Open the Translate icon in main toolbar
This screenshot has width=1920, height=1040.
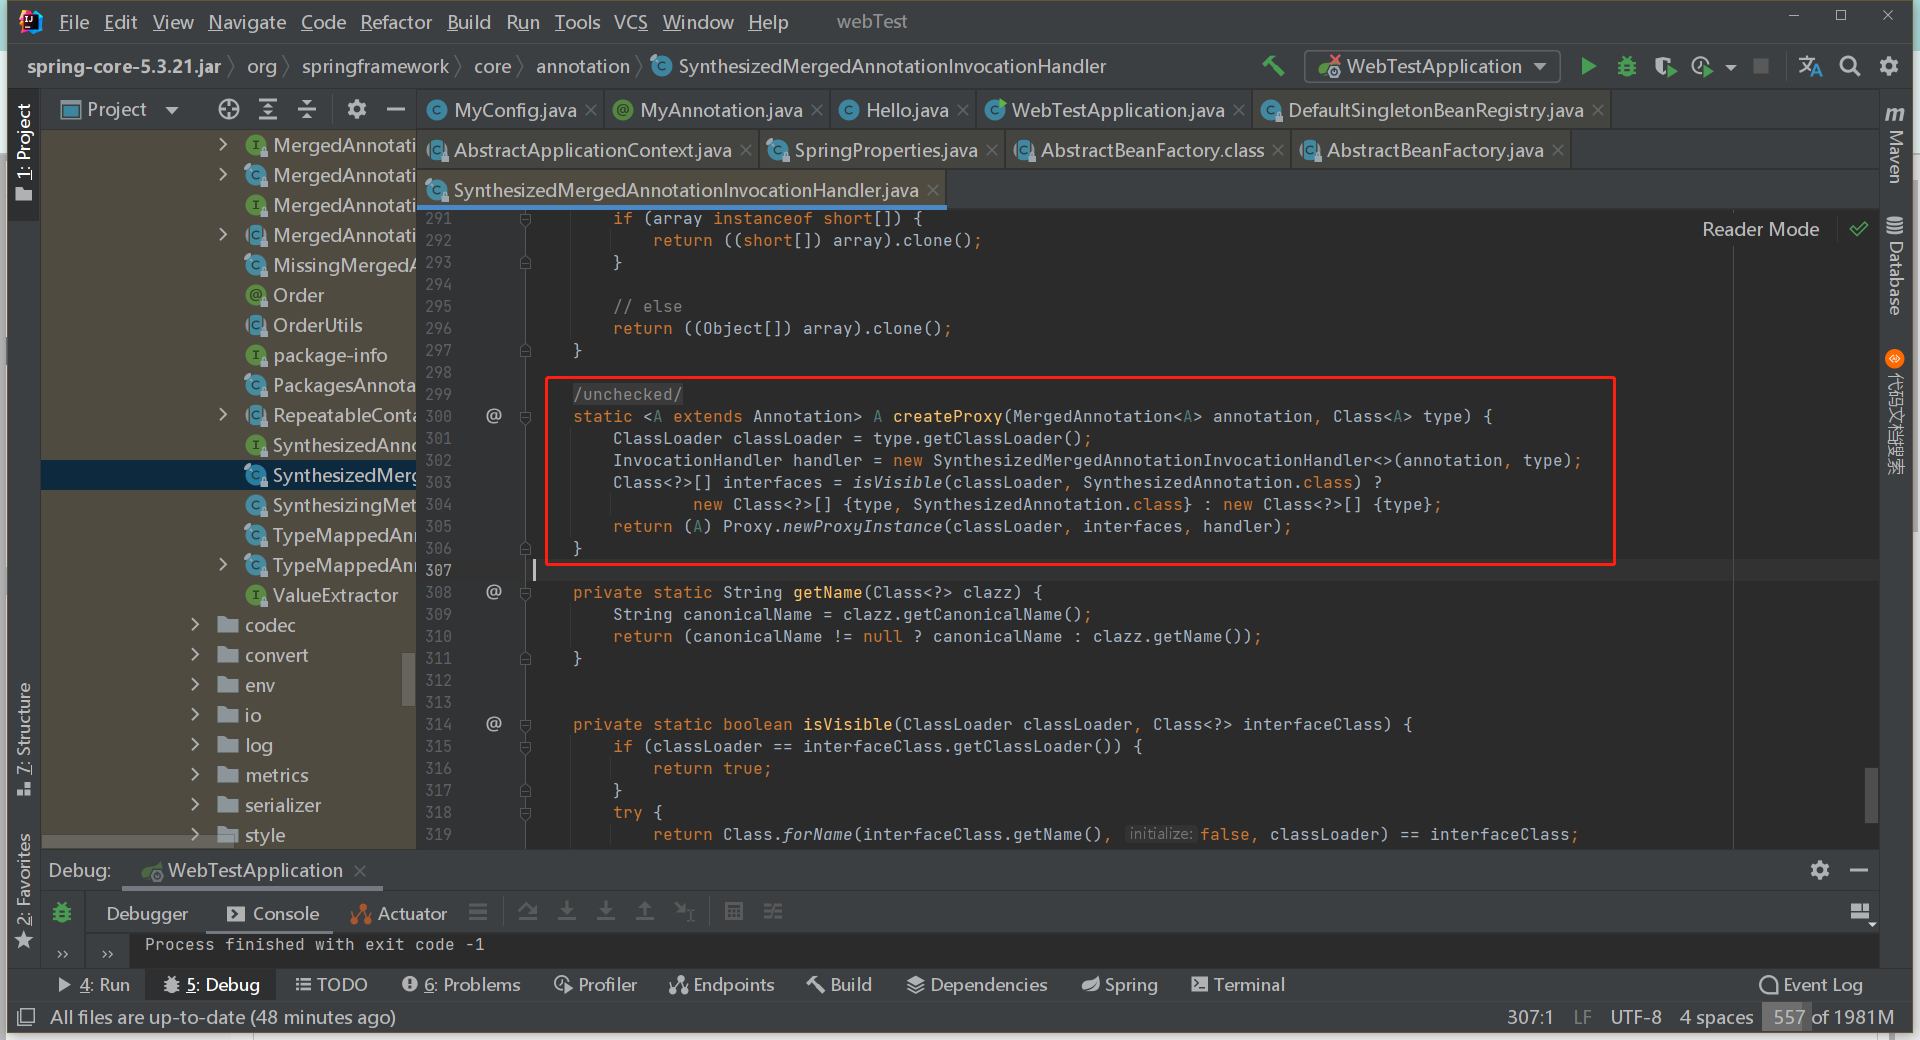pyautogui.click(x=1810, y=66)
